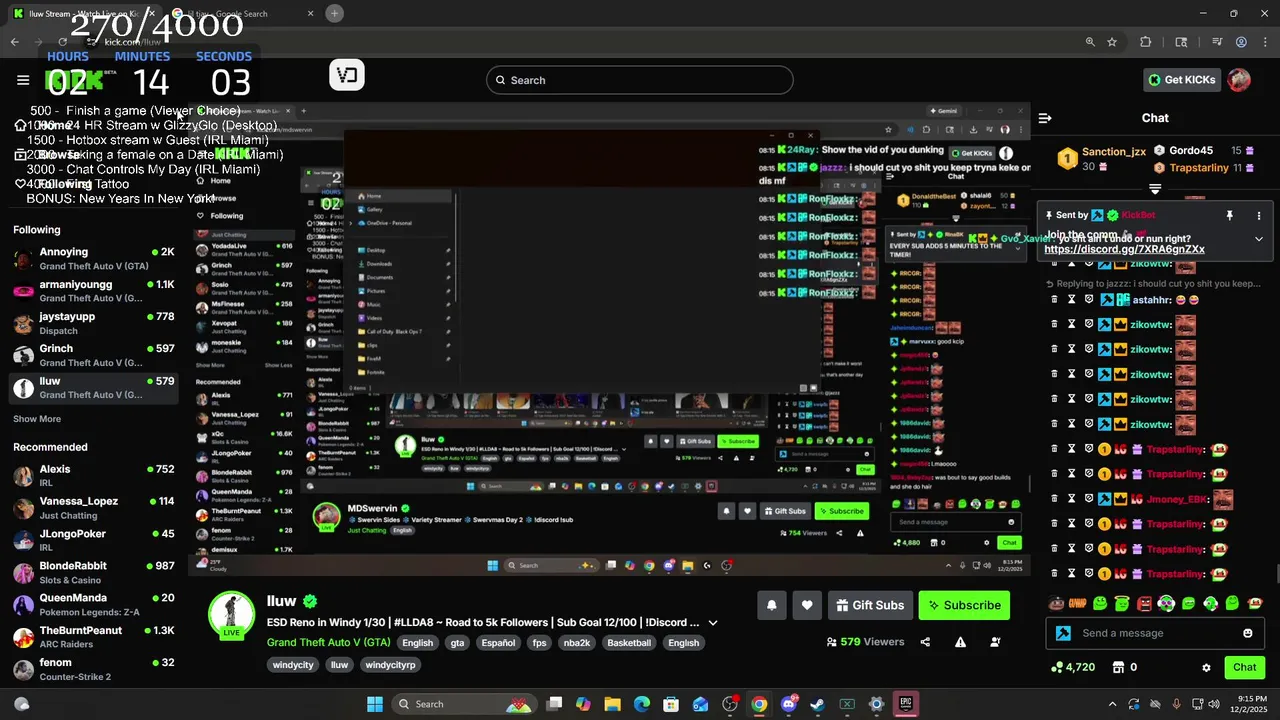This screenshot has height=720, width=1280.
Task: Expand the gifters leaderboard chevron
Action: [x=1155, y=189]
